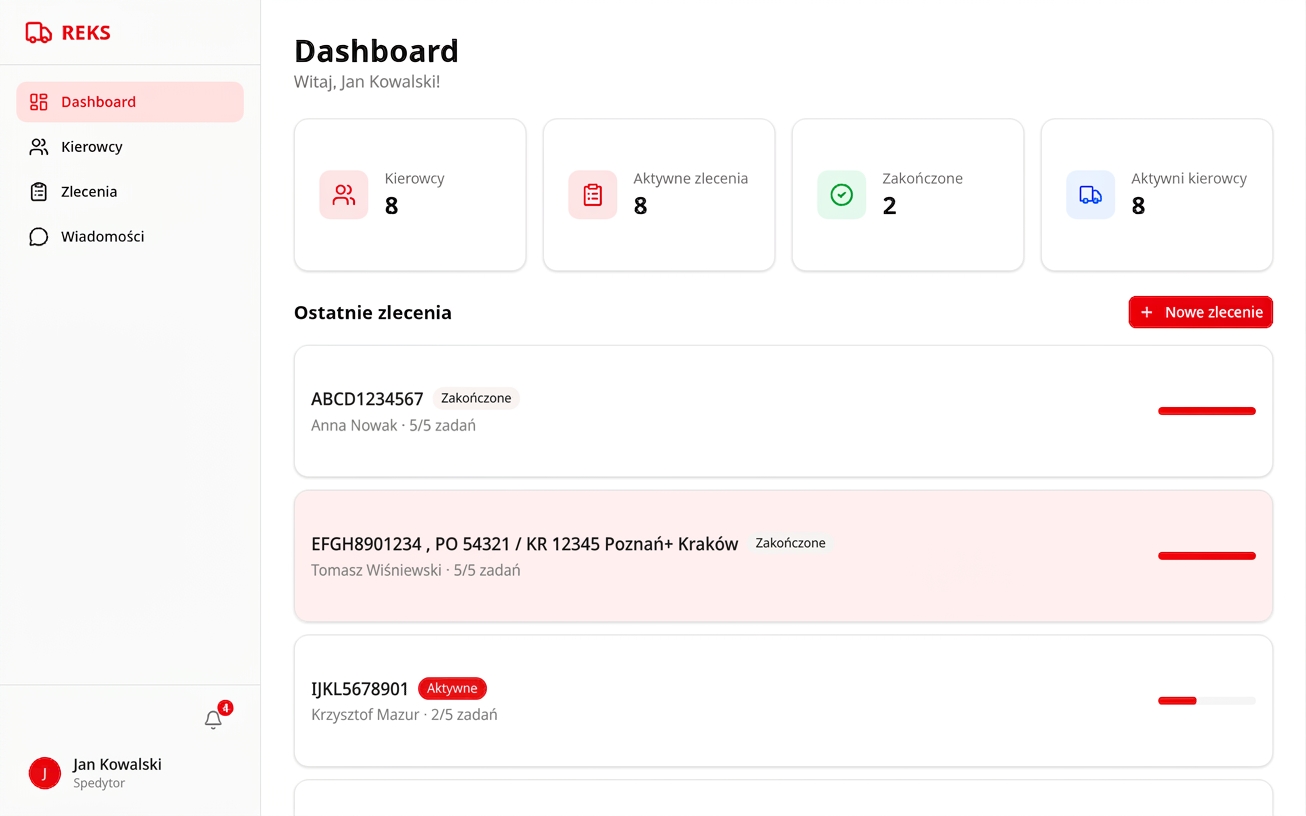
Task: Click the "Aktywne zlecenia" card label
Action: click(x=691, y=179)
